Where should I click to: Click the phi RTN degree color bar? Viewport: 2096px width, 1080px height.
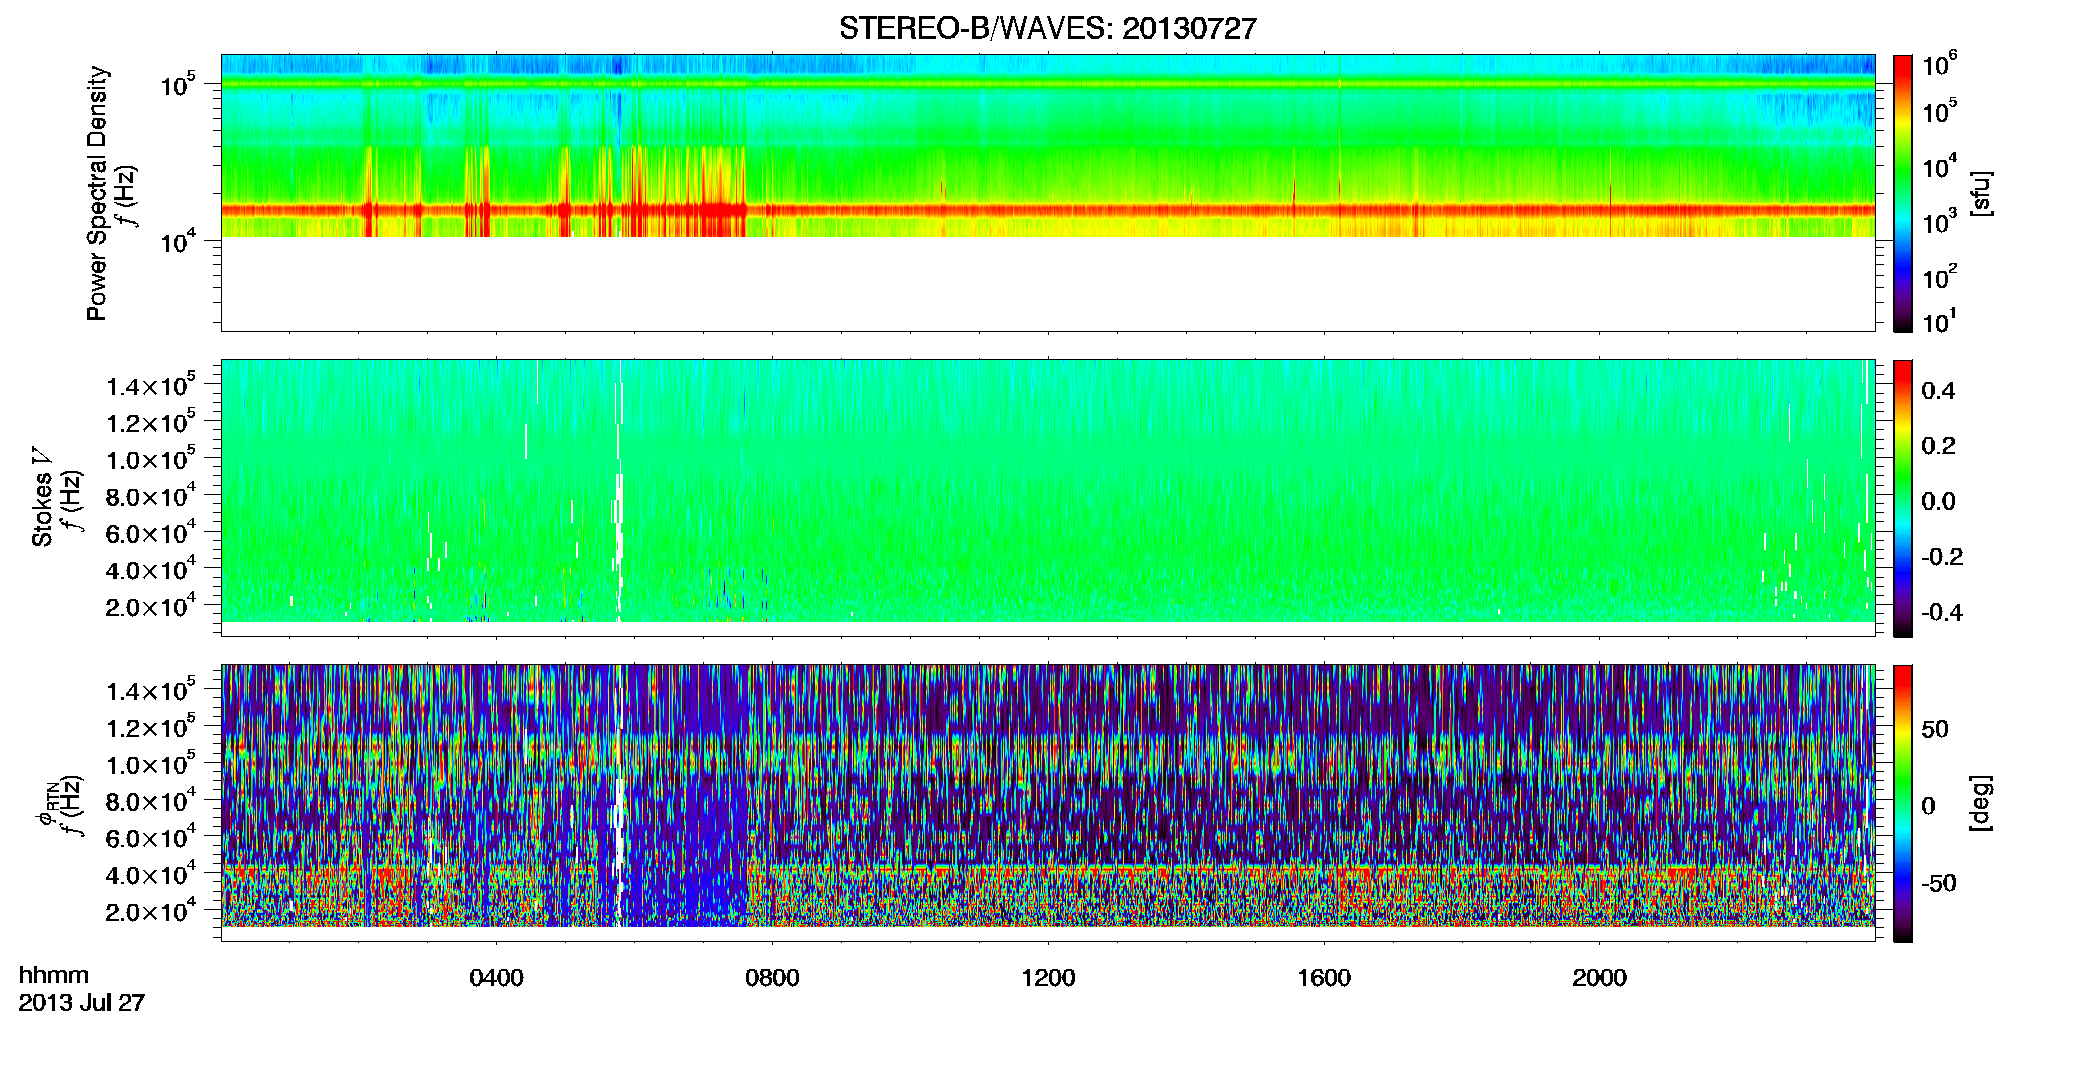[x=1903, y=803]
